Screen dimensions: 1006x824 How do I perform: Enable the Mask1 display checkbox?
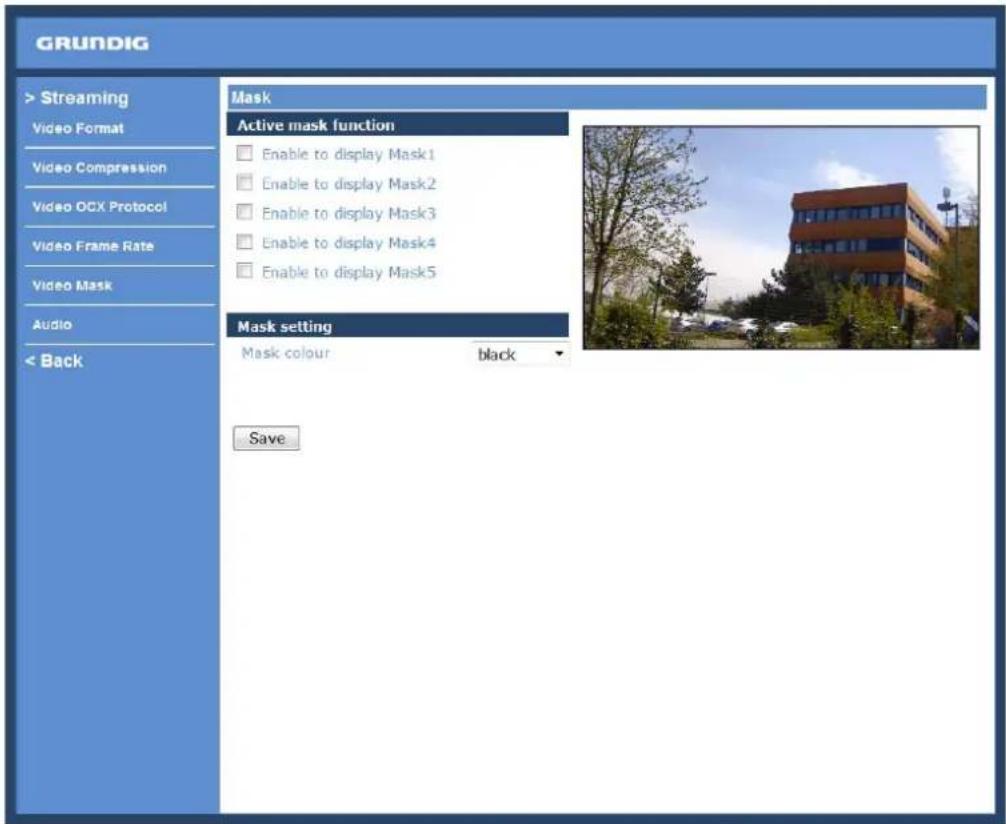(x=244, y=153)
